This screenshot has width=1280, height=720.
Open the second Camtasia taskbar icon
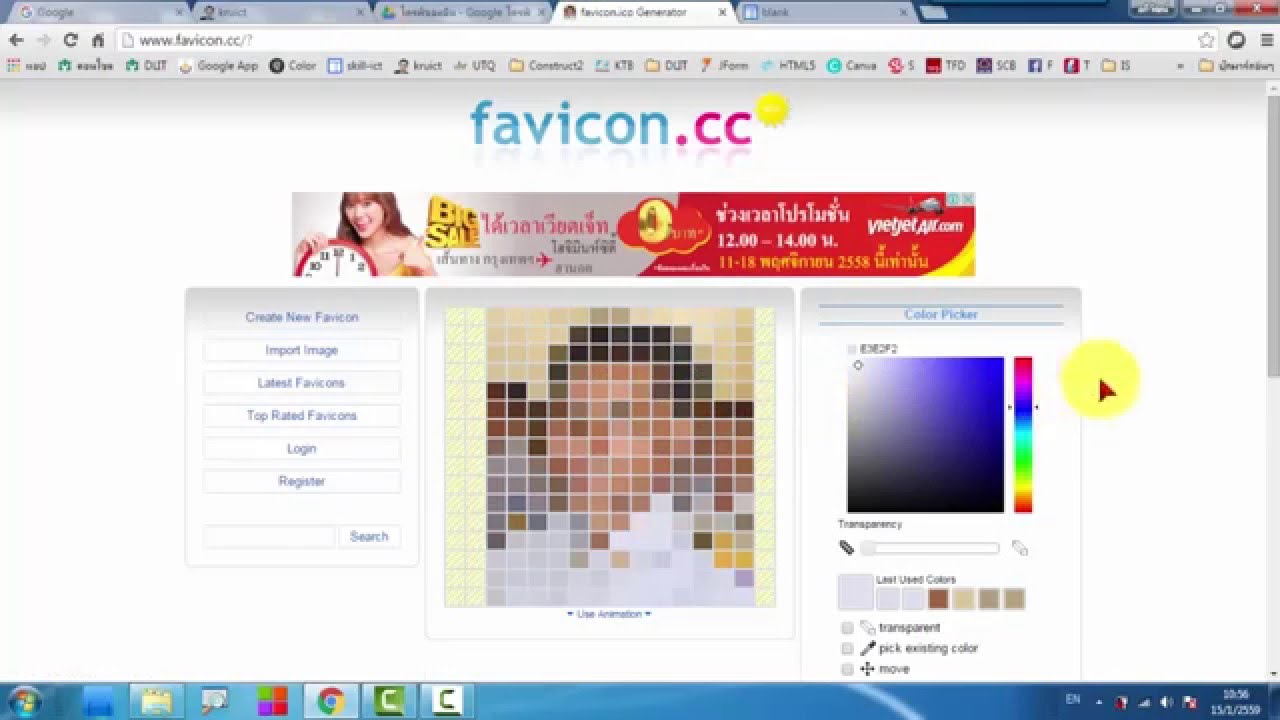(x=446, y=701)
